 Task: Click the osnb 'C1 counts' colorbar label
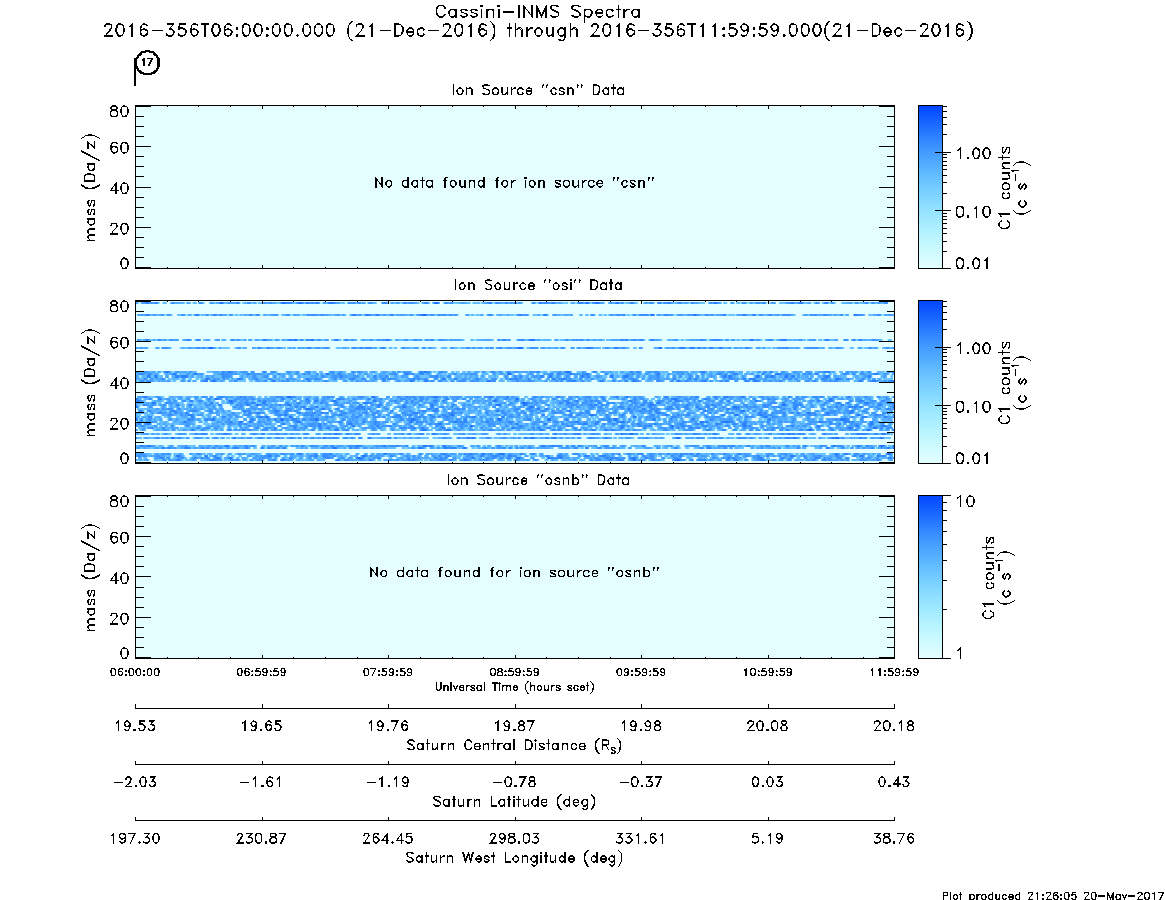[x=997, y=577]
